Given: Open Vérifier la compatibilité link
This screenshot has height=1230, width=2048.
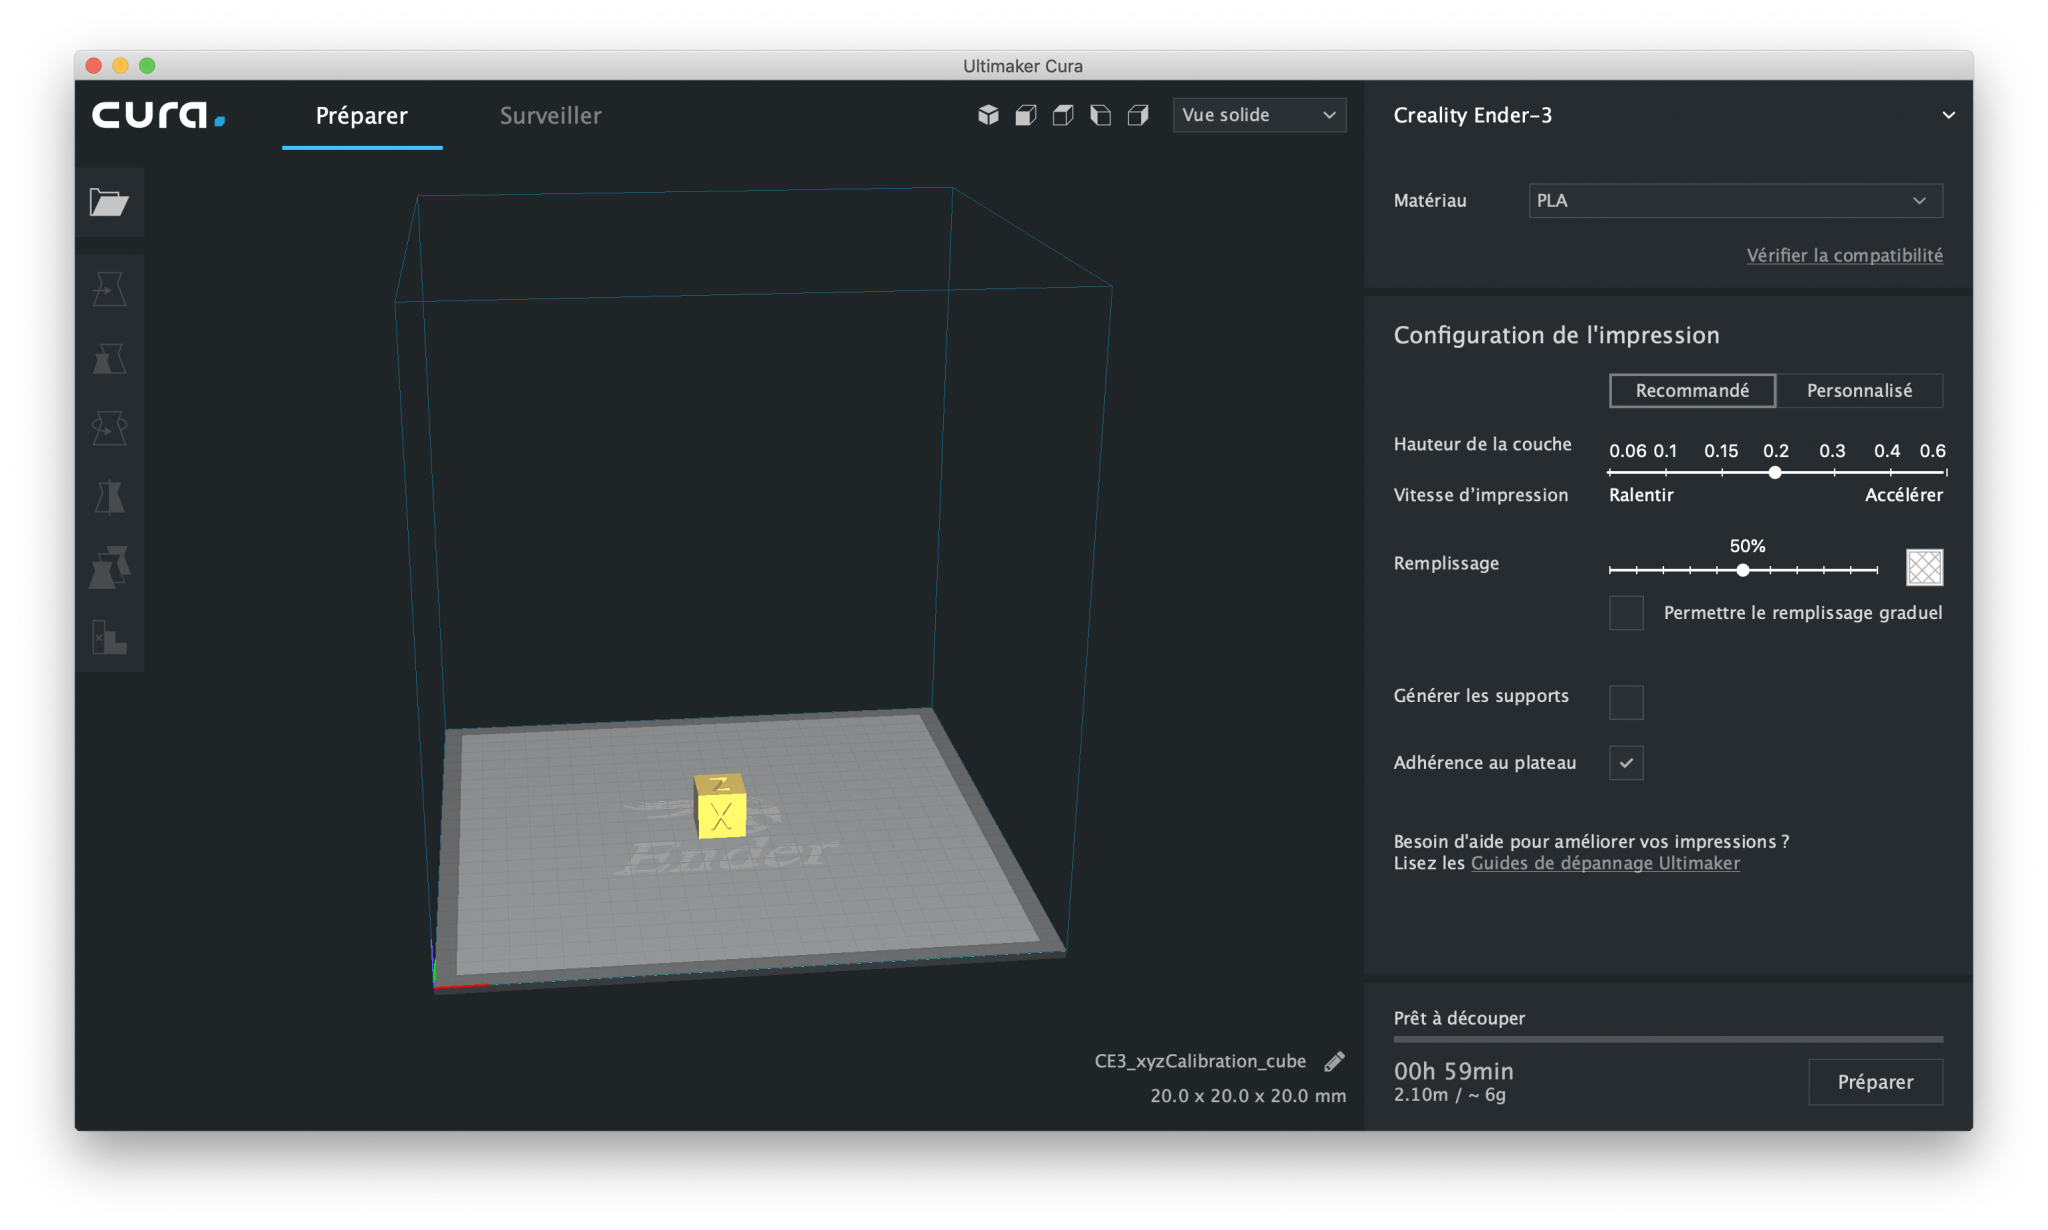Looking at the screenshot, I should pyautogui.click(x=1844, y=255).
